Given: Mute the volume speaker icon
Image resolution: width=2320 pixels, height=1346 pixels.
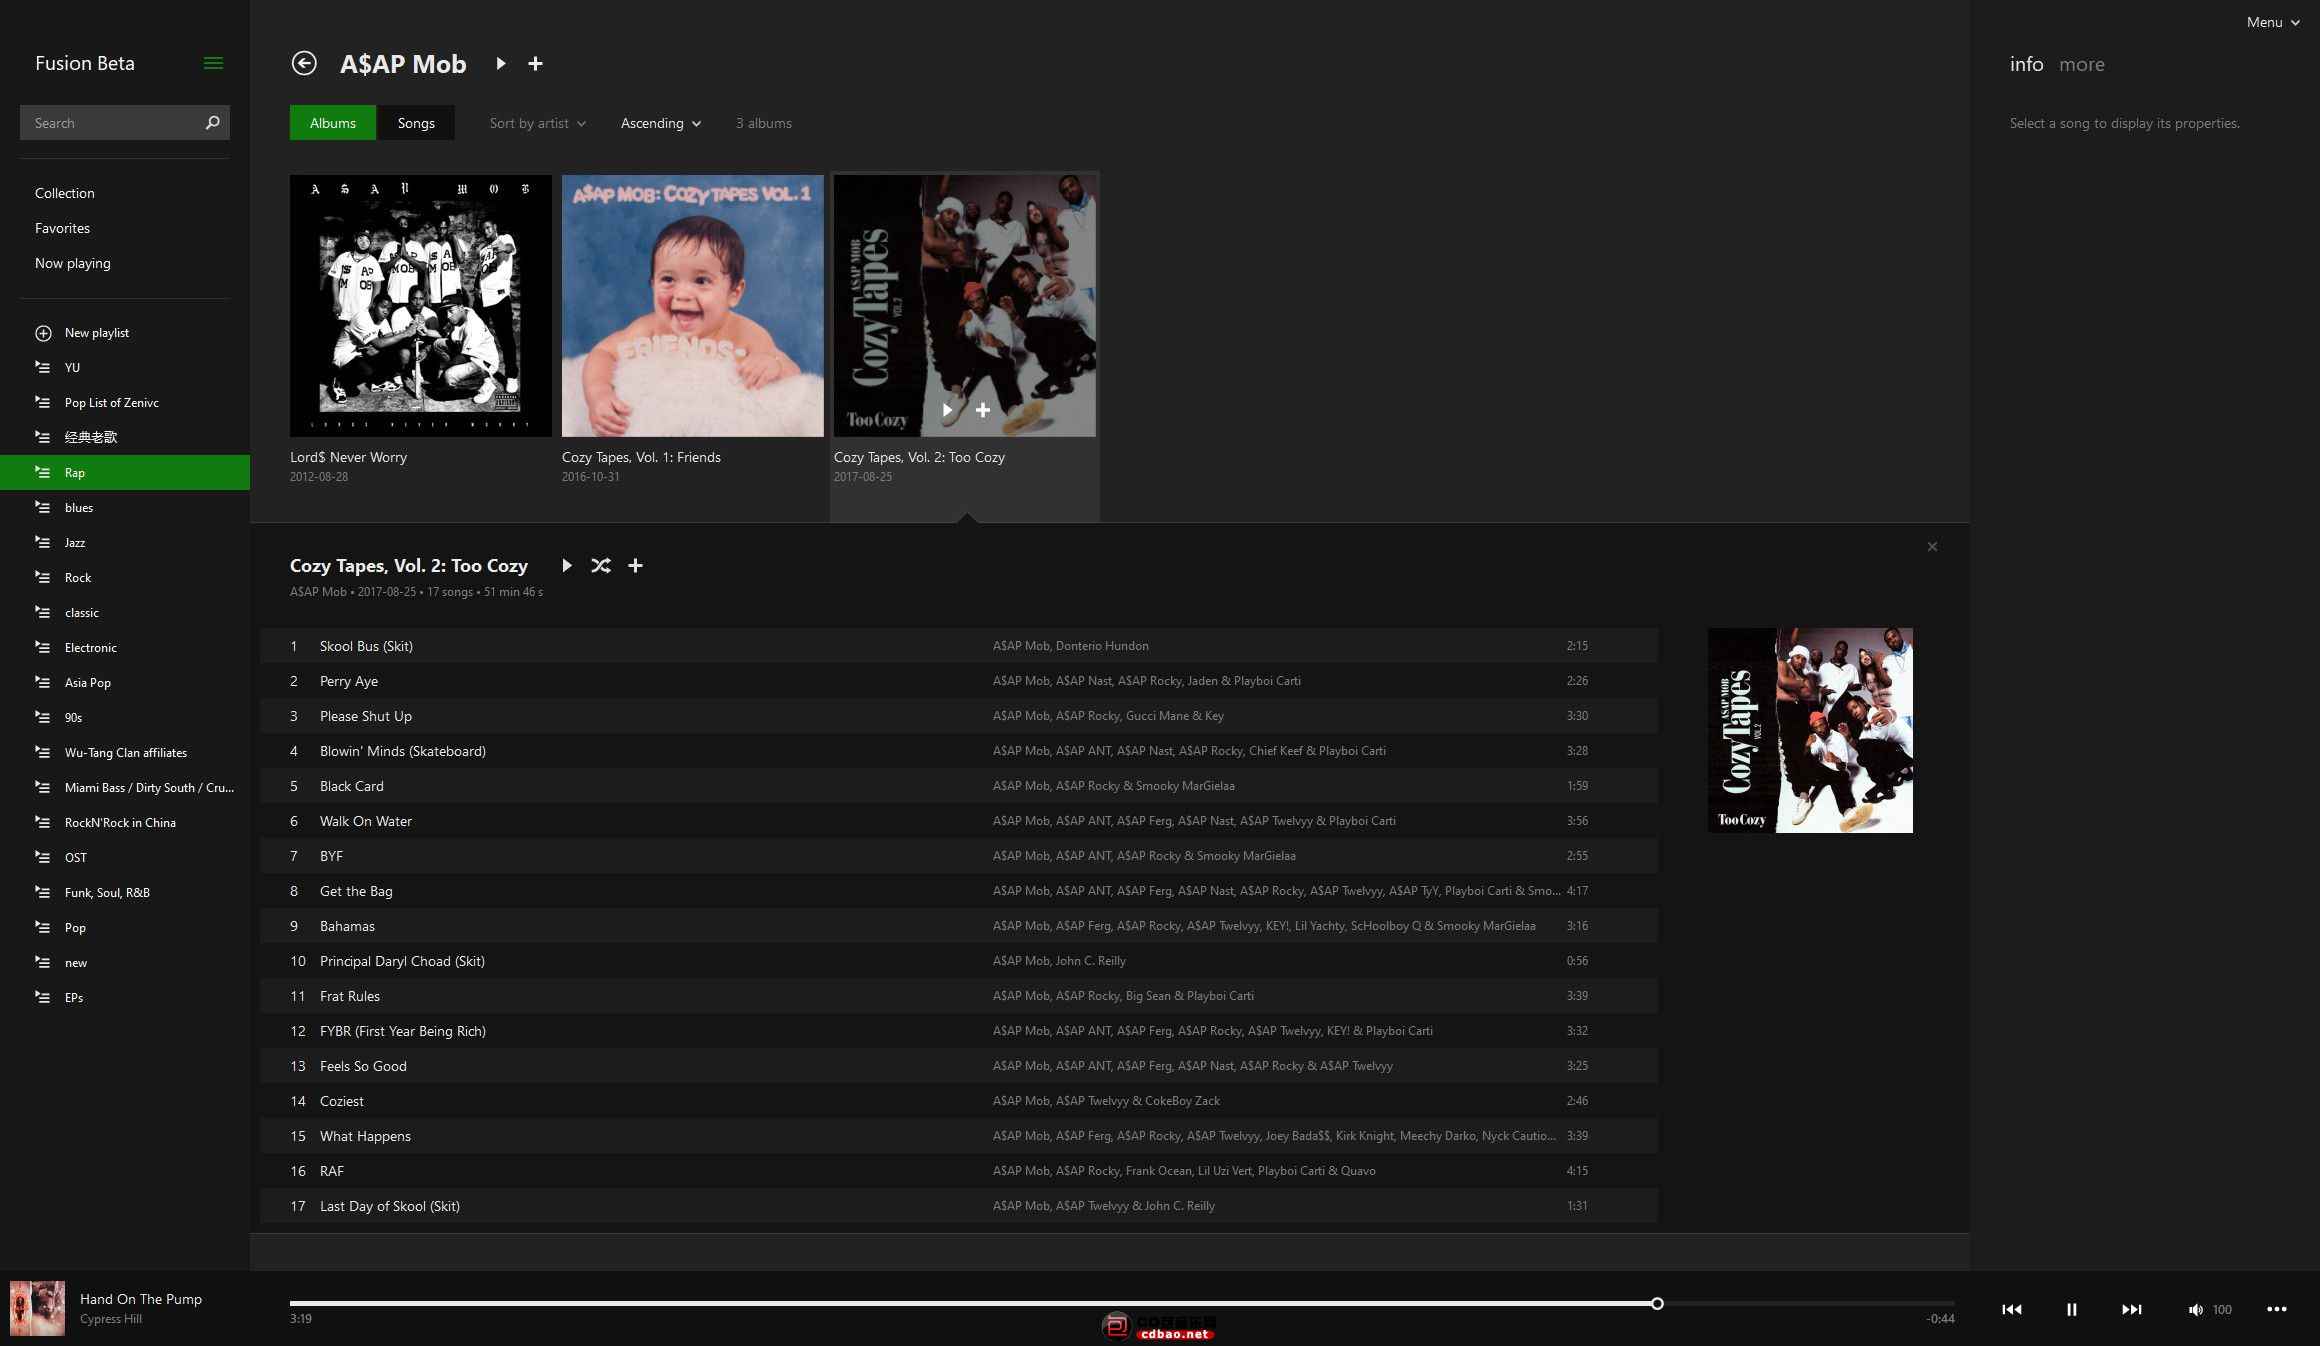Looking at the screenshot, I should (x=2195, y=1310).
